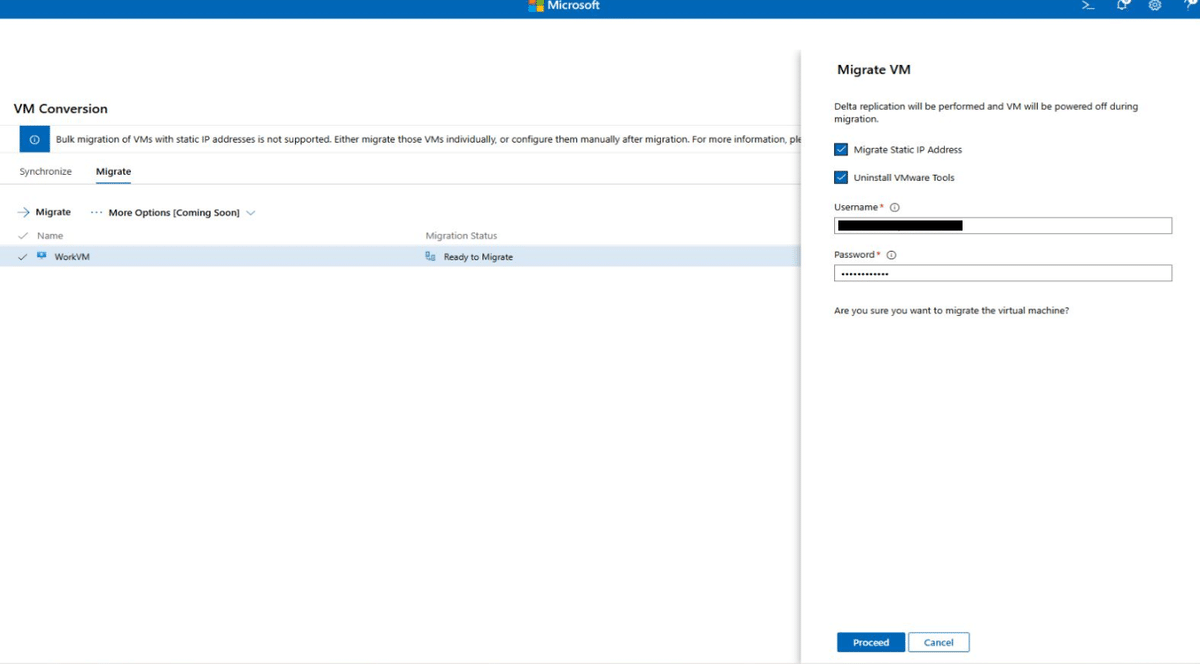
Task: Click the Microsoft logo in the top bar
Action: pyautogui.click(x=563, y=6)
